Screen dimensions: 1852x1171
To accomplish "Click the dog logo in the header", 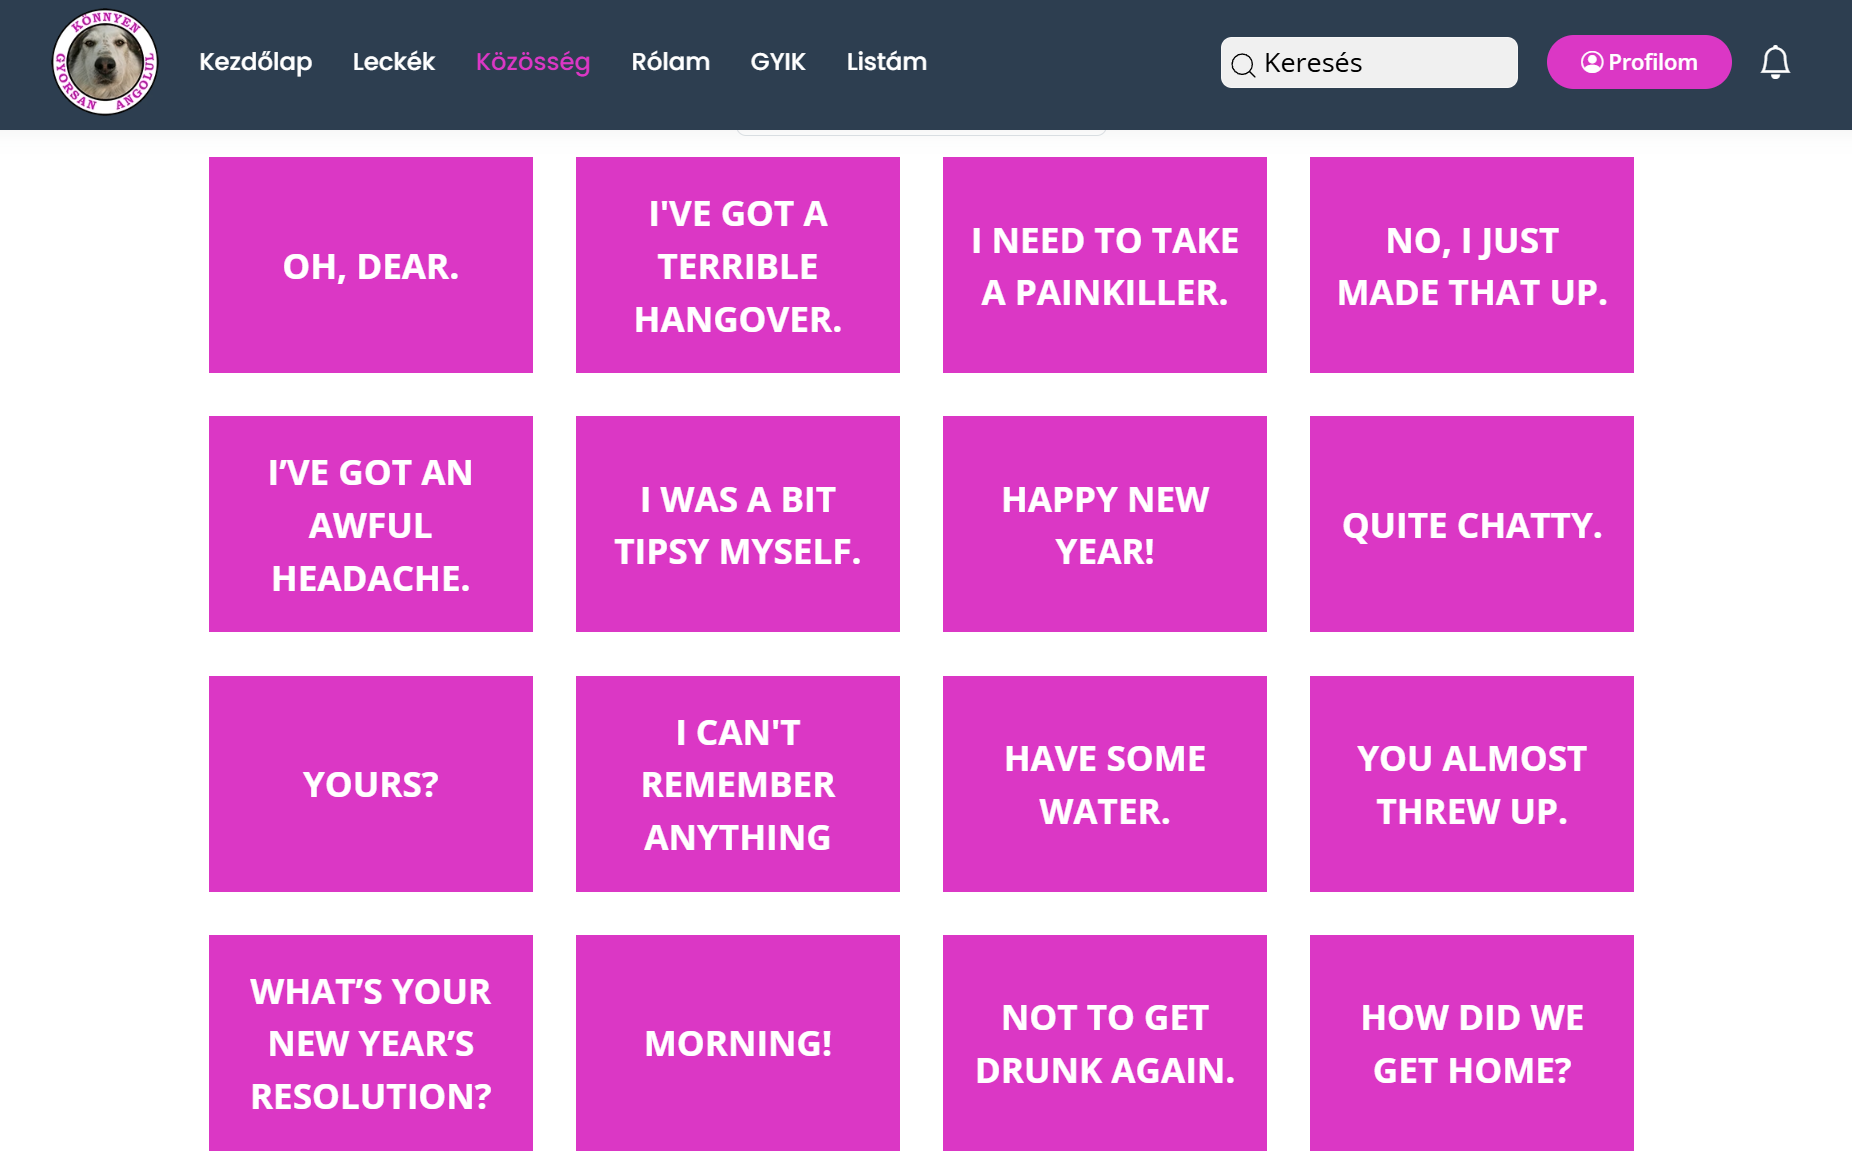I will point(105,63).
